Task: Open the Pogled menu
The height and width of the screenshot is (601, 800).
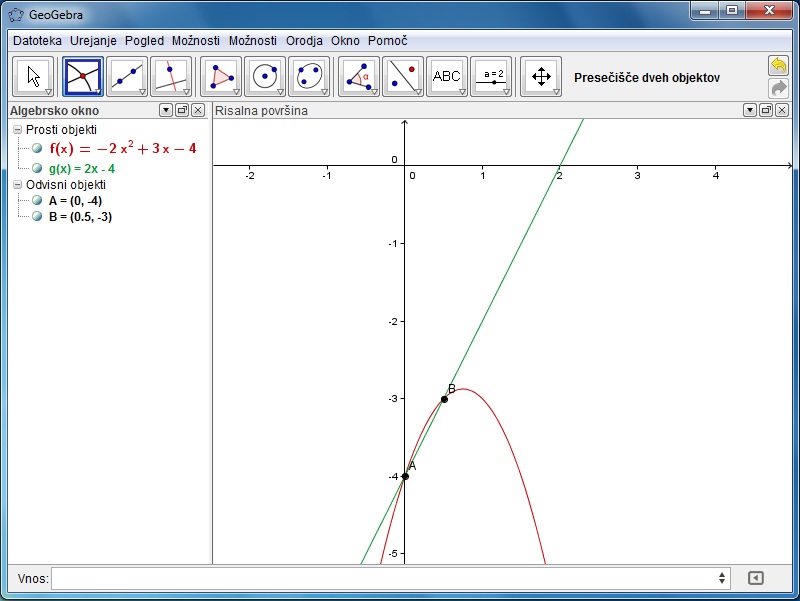Action: pyautogui.click(x=144, y=41)
